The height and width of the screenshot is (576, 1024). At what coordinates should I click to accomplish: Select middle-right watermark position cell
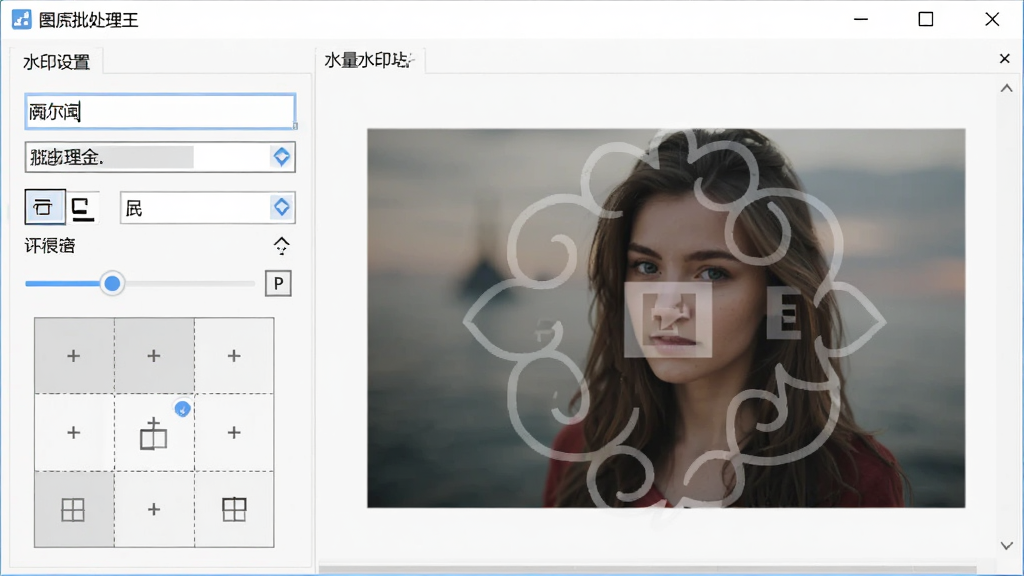click(x=234, y=432)
